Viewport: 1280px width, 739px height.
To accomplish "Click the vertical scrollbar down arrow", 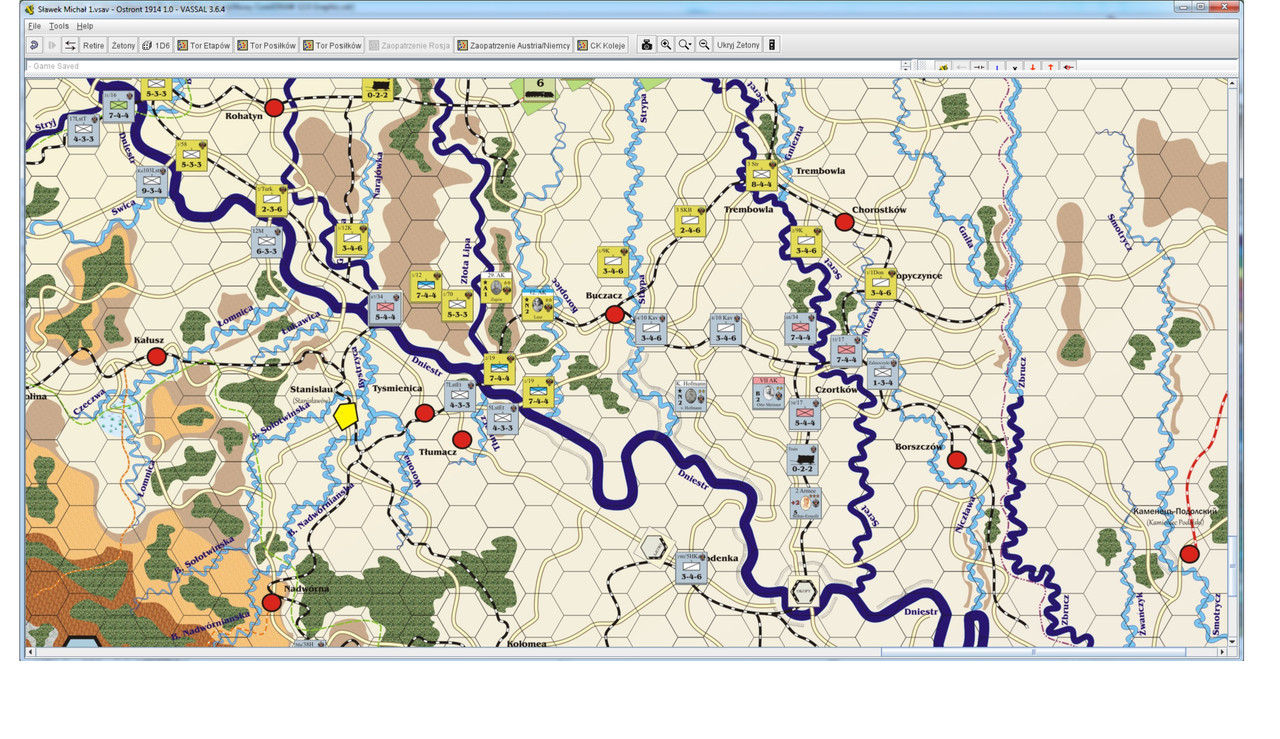I will pos(1233,640).
